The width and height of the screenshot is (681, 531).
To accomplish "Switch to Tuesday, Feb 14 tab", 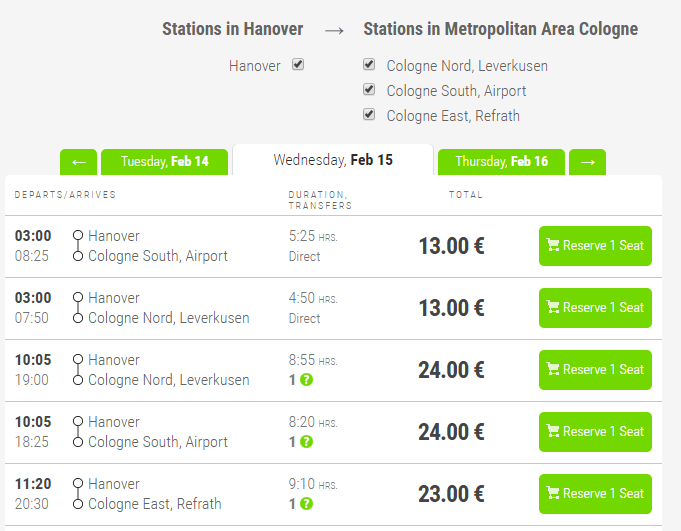I will click(x=164, y=162).
